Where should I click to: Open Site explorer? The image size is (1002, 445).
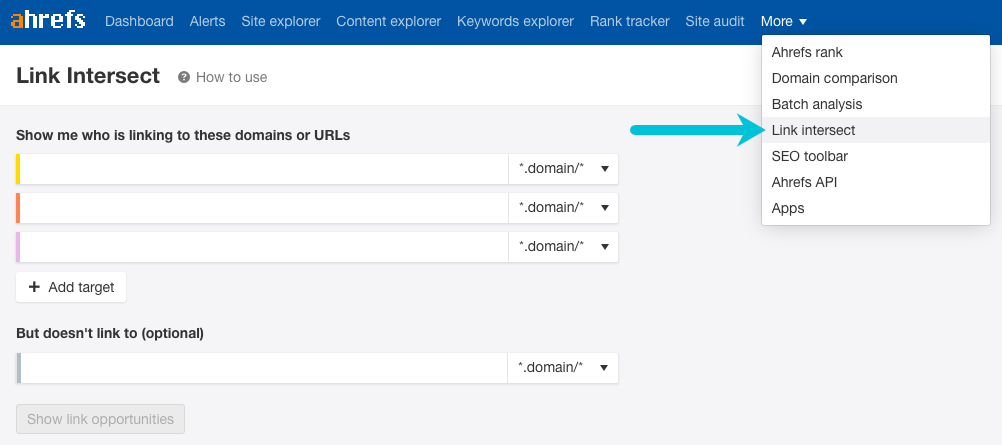coord(281,21)
